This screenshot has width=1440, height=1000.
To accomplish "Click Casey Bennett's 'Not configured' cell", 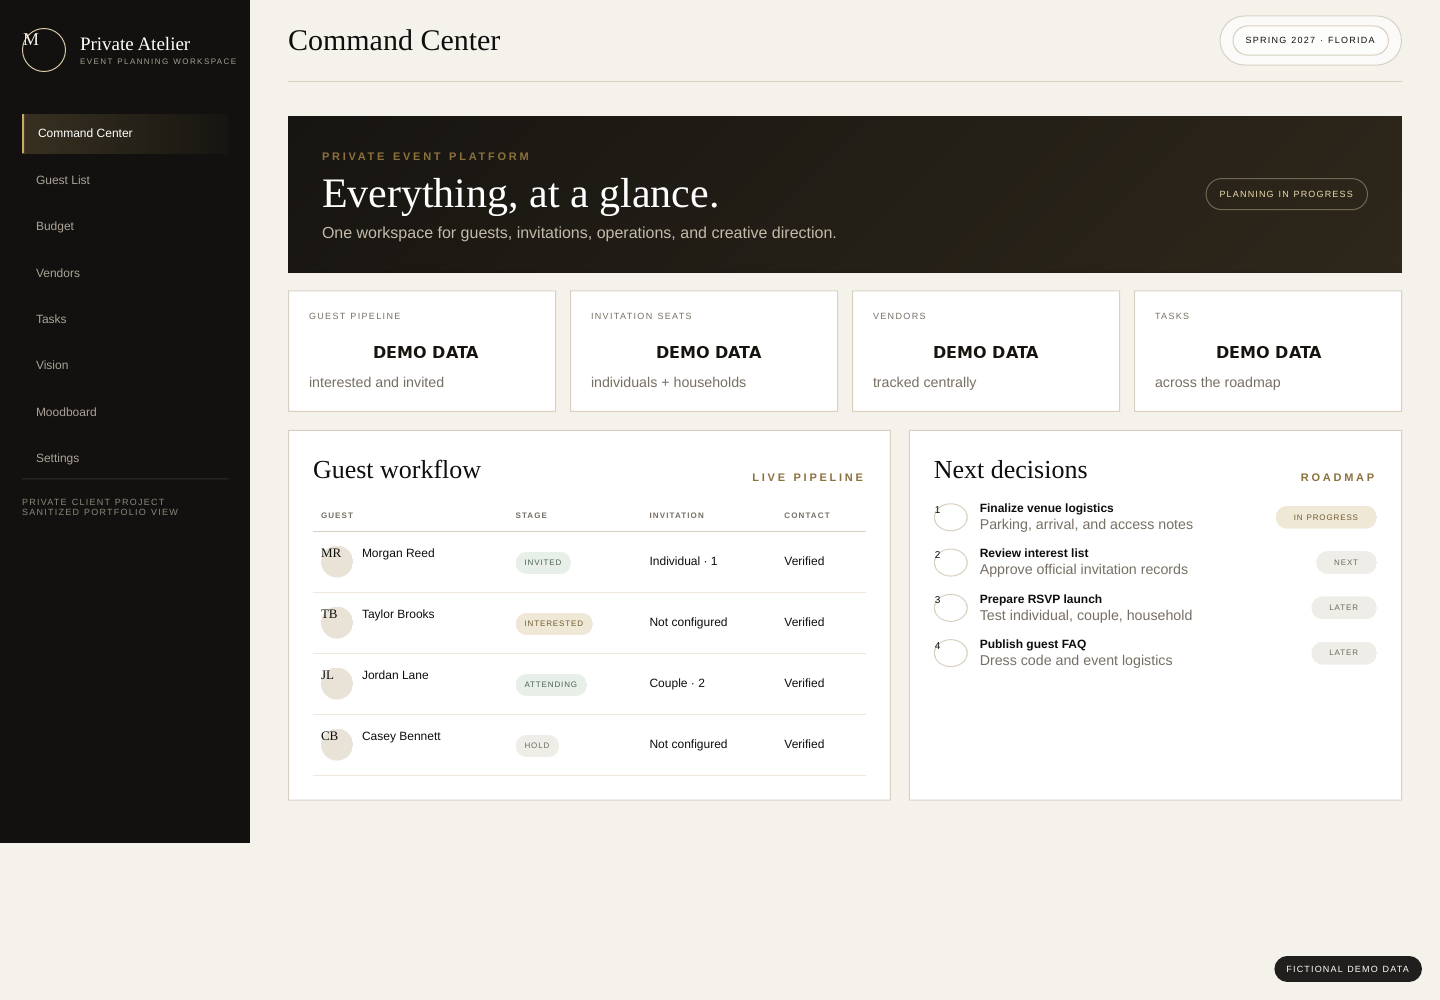I will coord(688,744).
